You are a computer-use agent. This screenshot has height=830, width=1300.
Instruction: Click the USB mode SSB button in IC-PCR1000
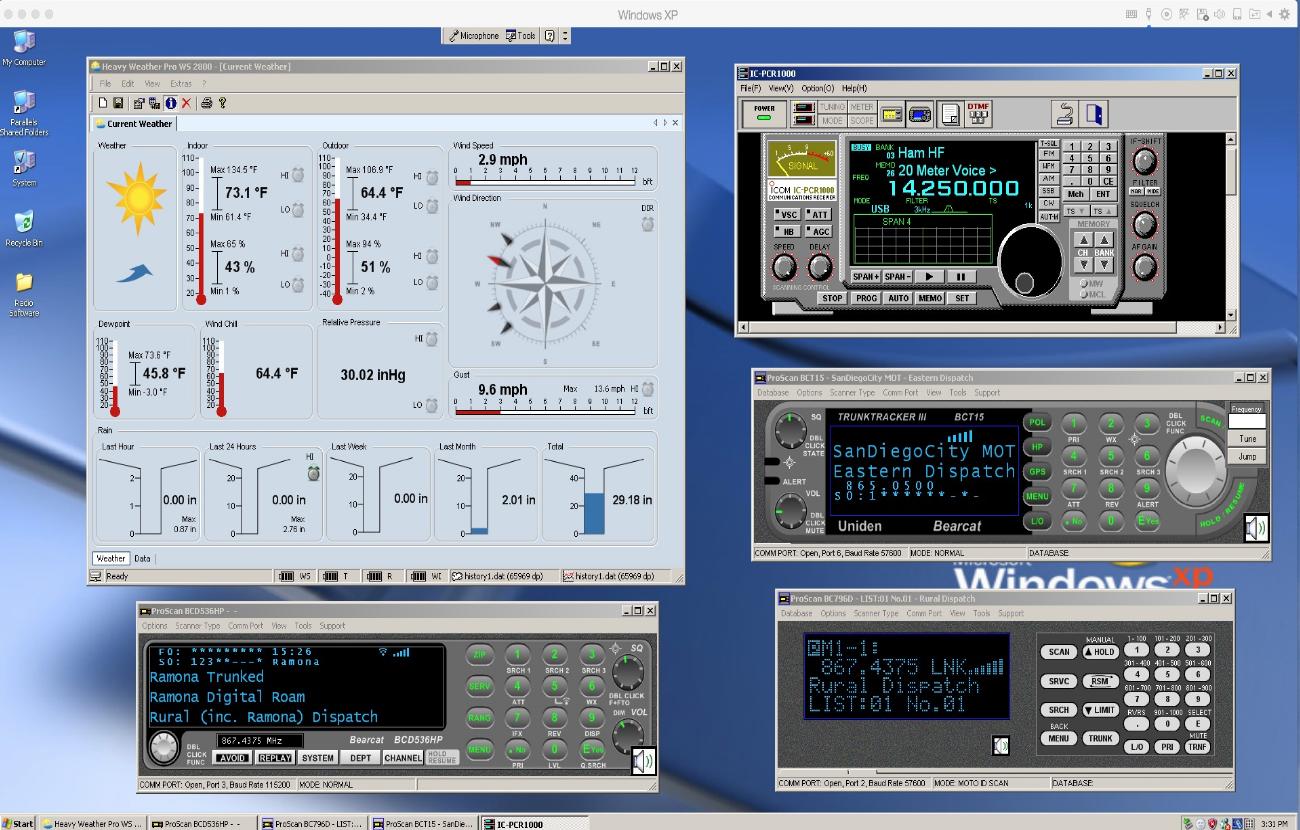pos(1049,191)
